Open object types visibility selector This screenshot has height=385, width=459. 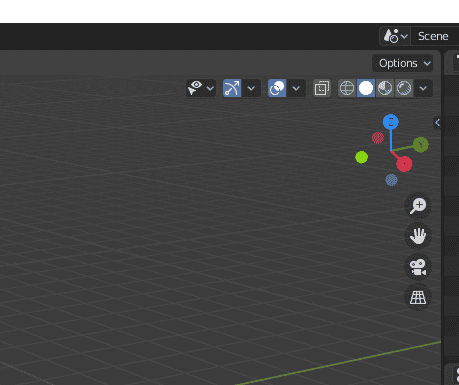coord(195,88)
